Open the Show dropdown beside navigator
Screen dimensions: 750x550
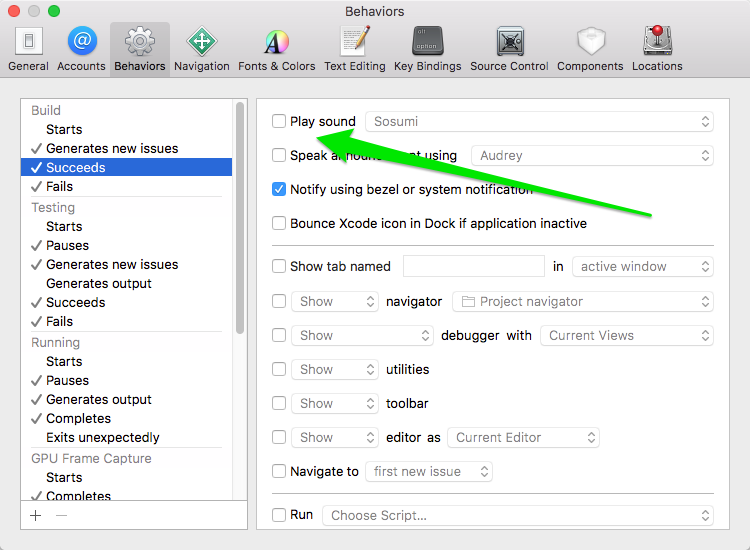[335, 302]
